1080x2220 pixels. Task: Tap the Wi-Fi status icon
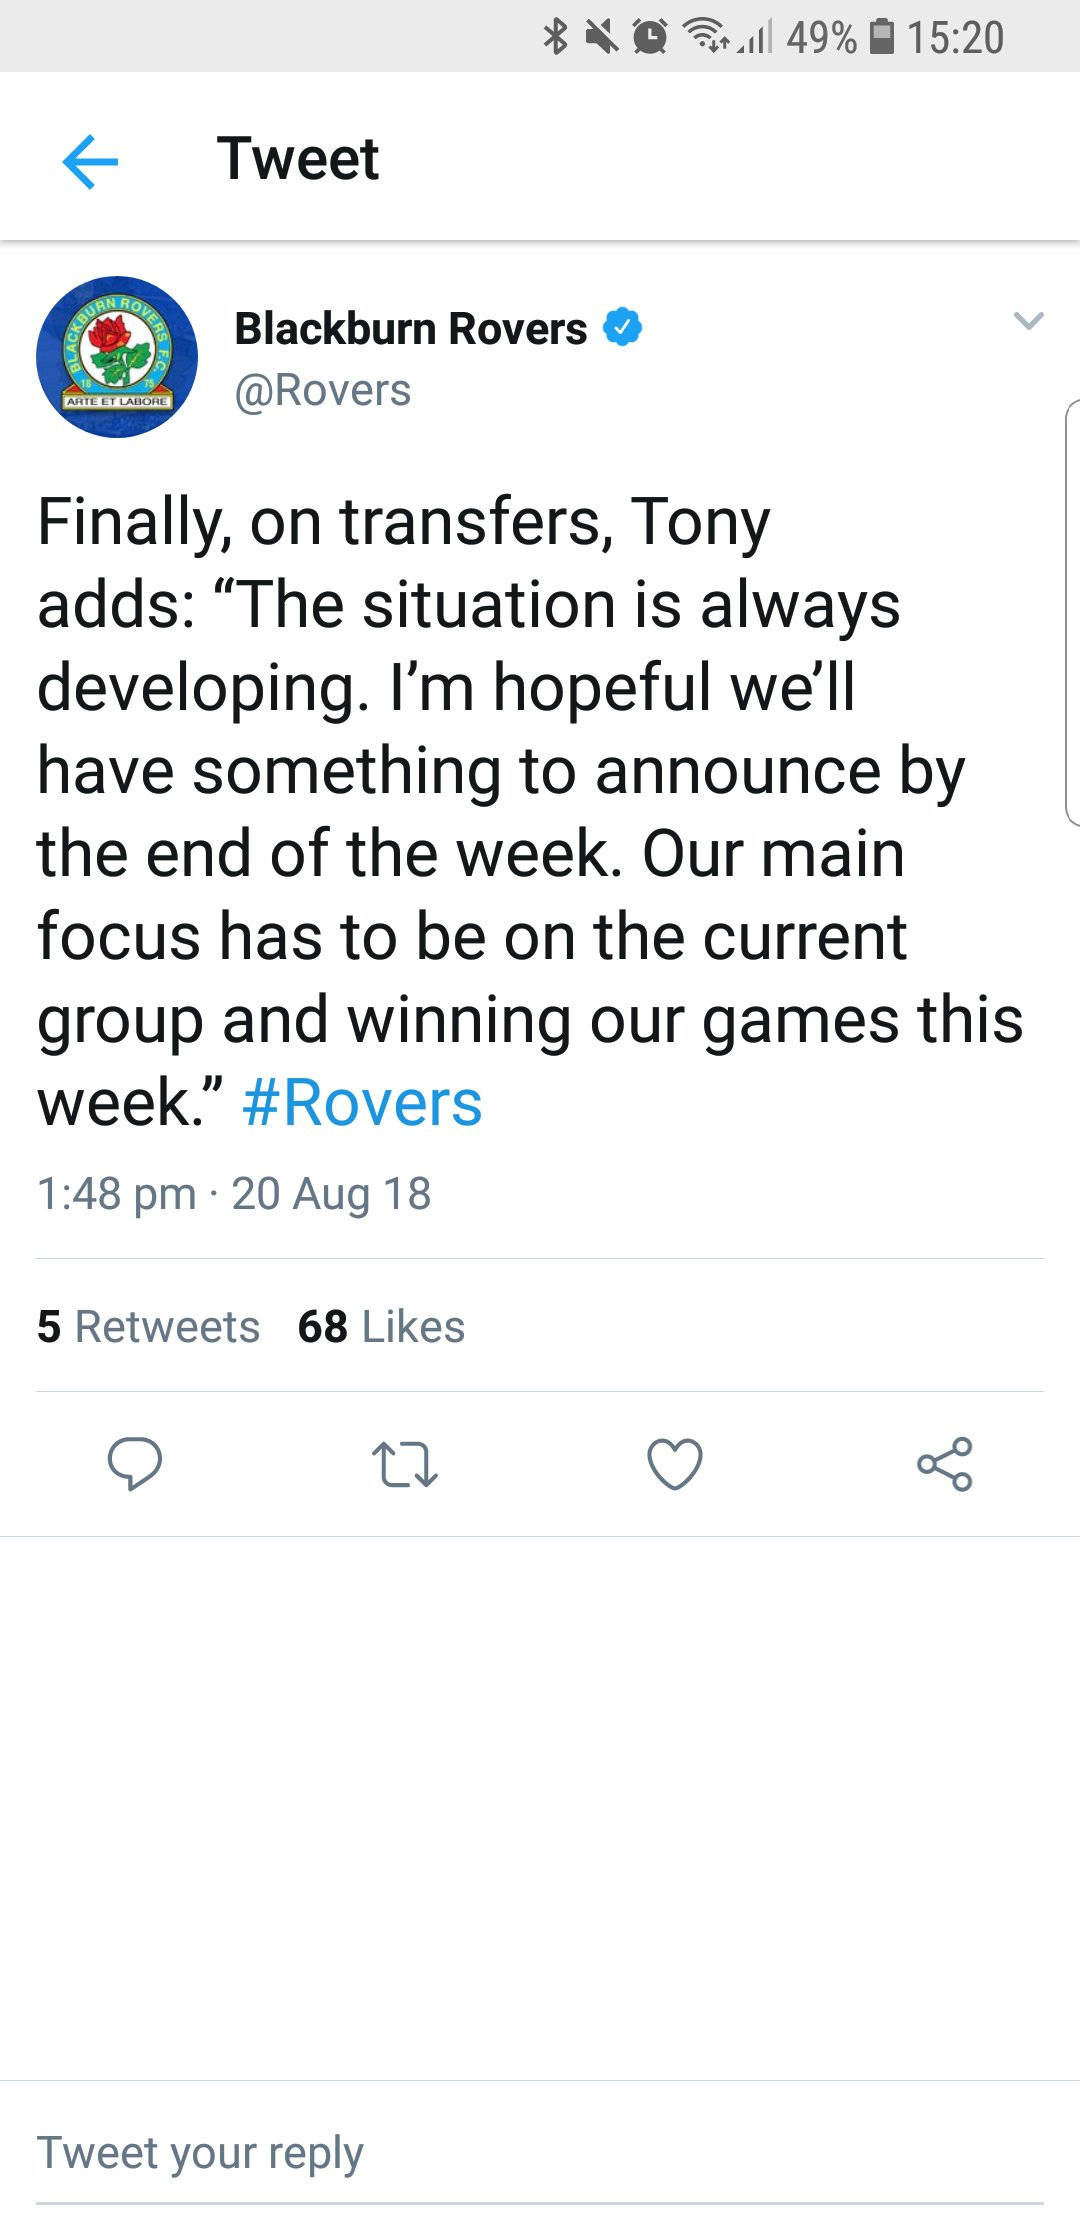coord(705,37)
